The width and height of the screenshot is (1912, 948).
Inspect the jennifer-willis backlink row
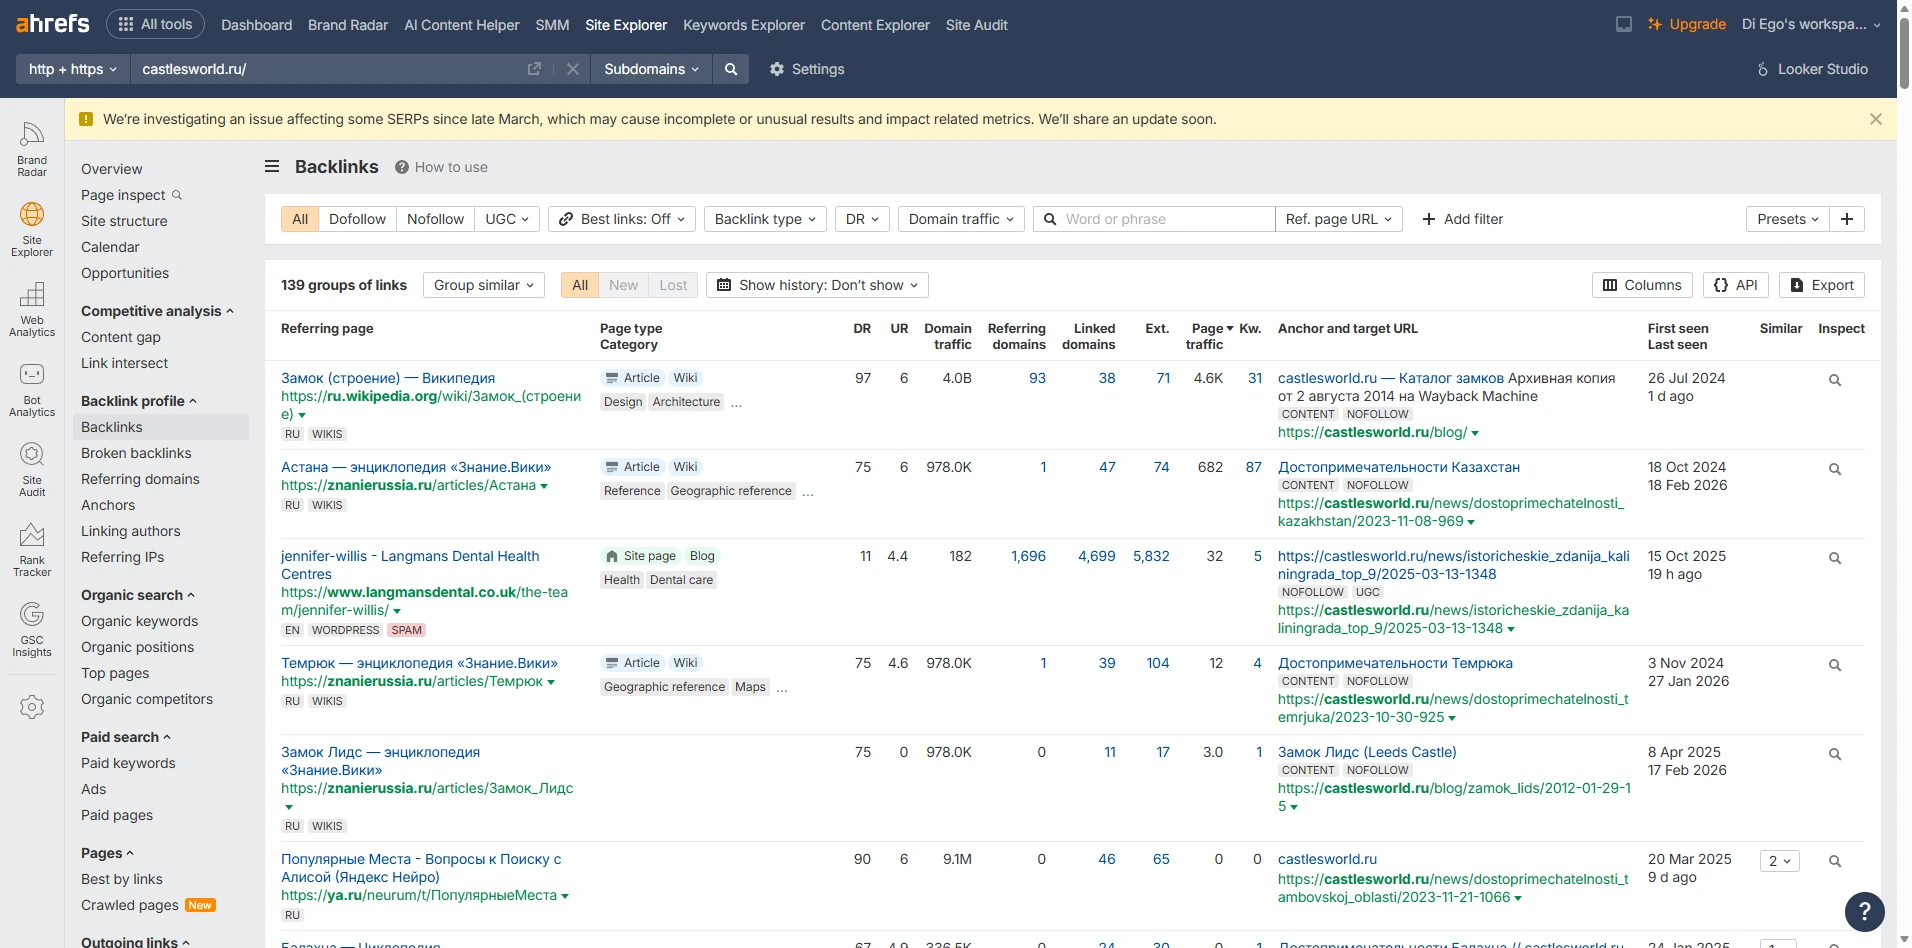click(x=1835, y=558)
